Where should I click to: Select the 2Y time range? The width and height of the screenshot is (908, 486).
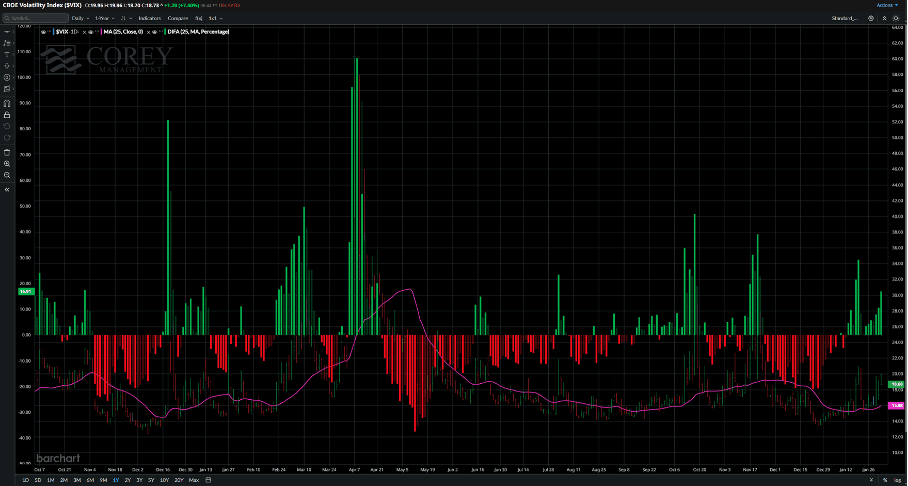tap(128, 480)
